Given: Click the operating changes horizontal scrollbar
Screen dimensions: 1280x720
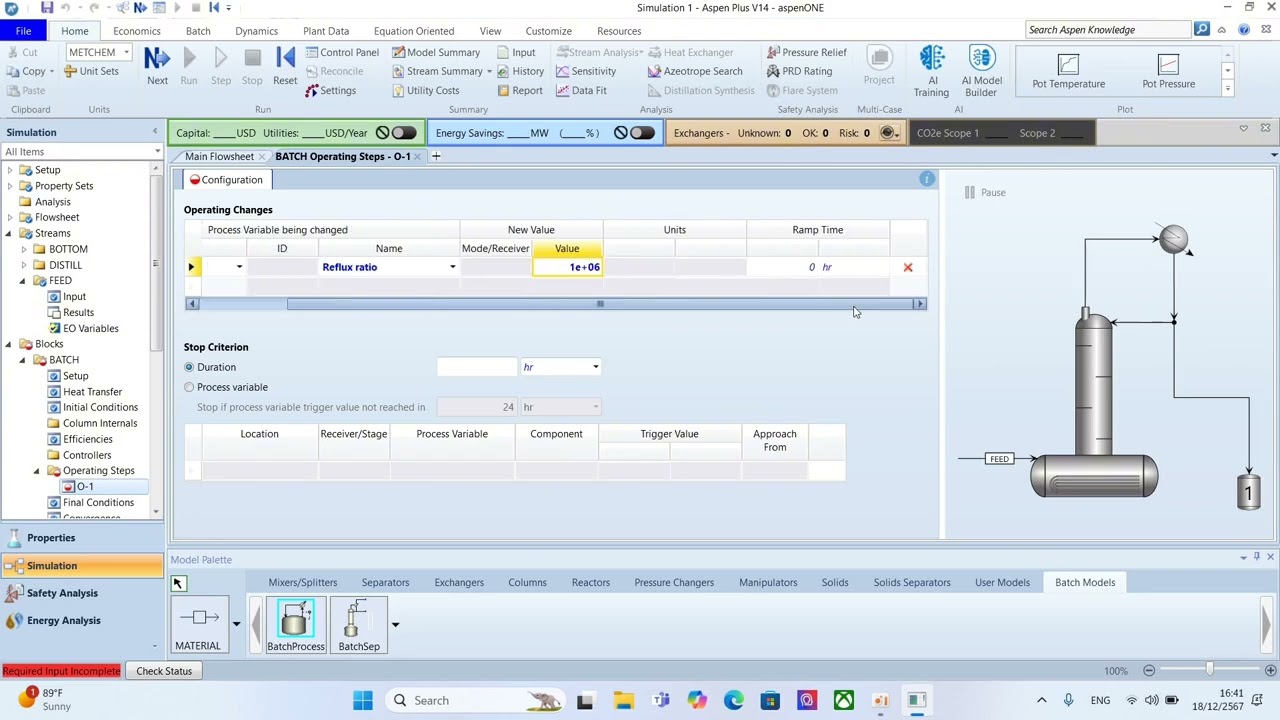Looking at the screenshot, I should (600, 304).
